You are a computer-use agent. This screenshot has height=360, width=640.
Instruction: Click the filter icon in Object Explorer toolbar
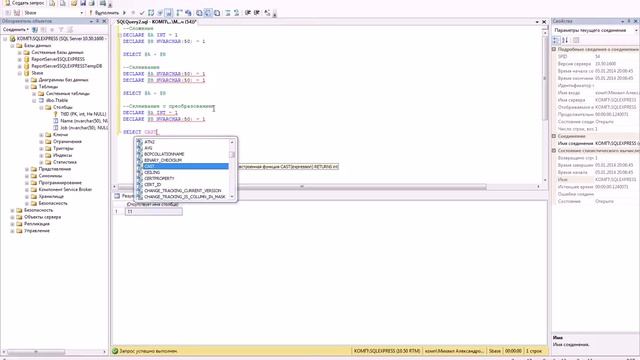click(x=61, y=30)
